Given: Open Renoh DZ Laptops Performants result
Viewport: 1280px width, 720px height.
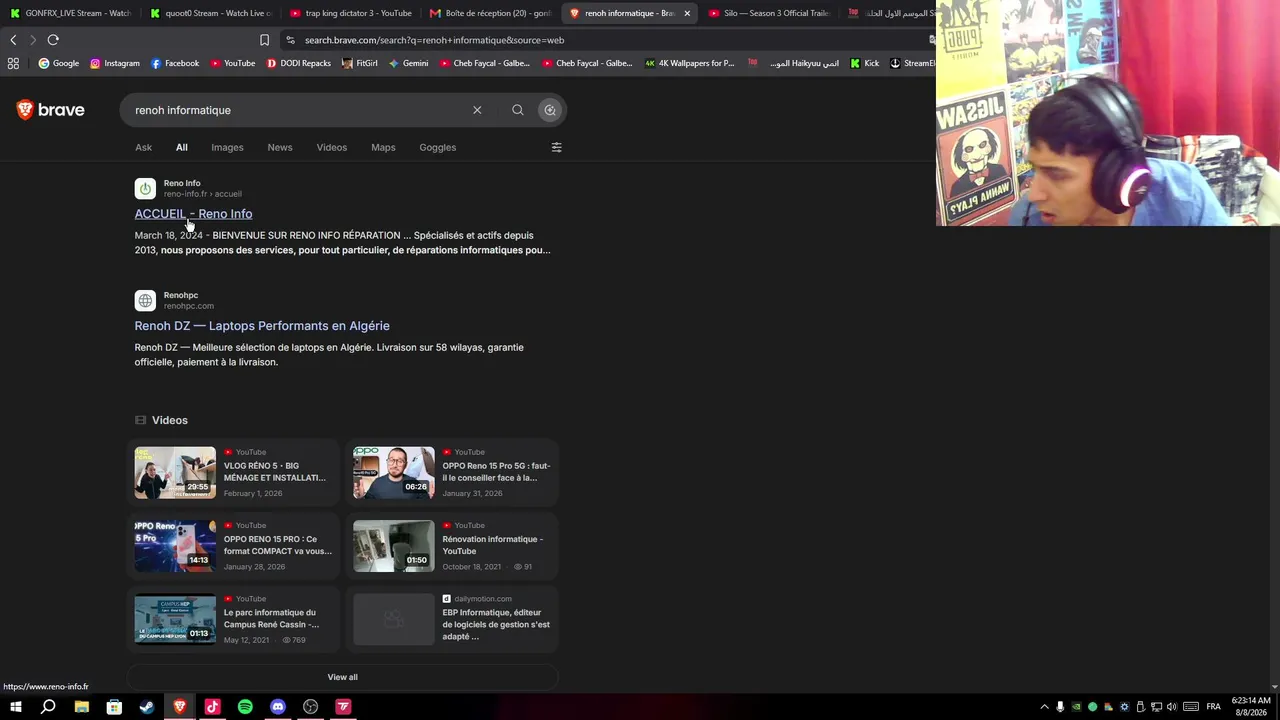Looking at the screenshot, I should click(x=262, y=326).
